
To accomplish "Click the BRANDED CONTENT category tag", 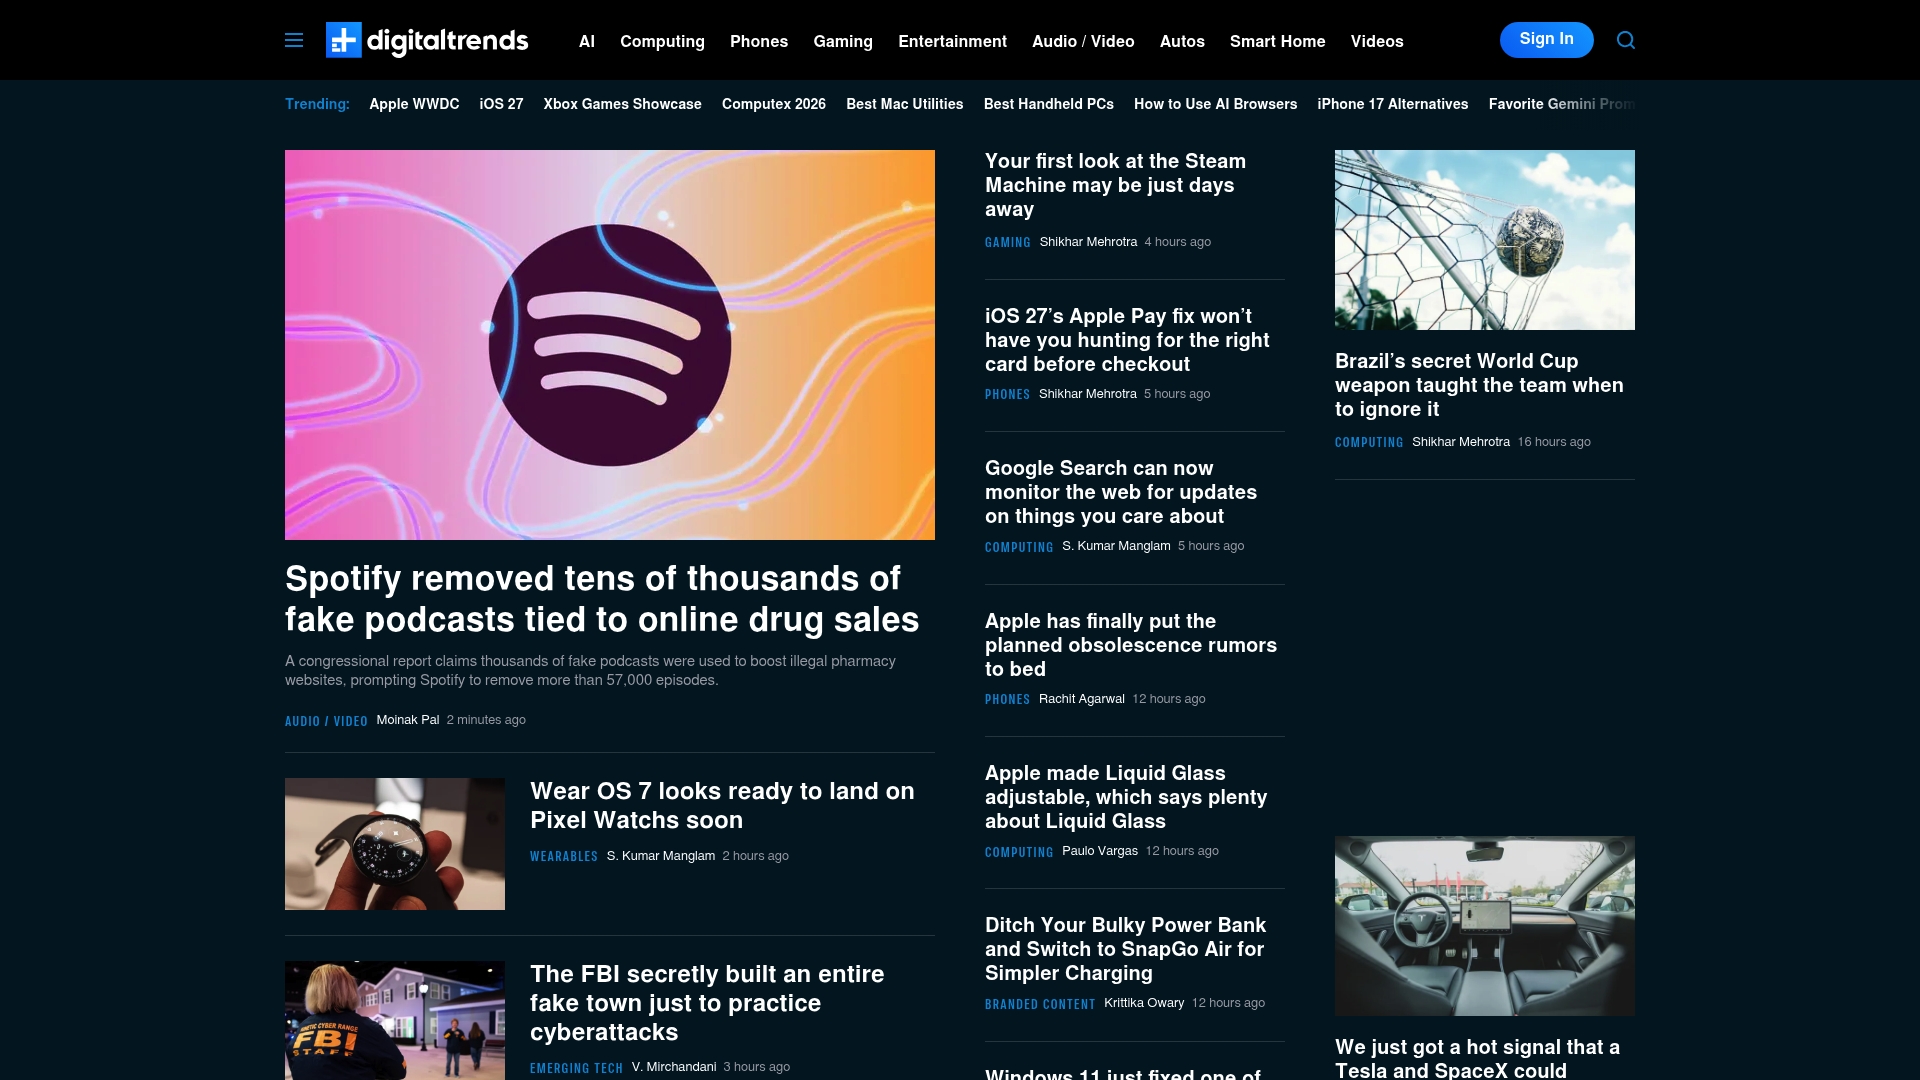I will tap(1040, 1005).
